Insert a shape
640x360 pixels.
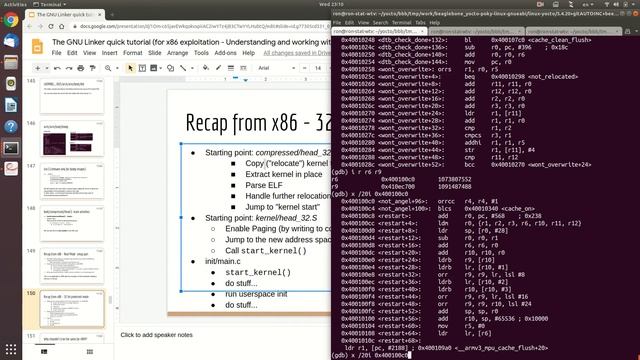[x=171, y=68]
